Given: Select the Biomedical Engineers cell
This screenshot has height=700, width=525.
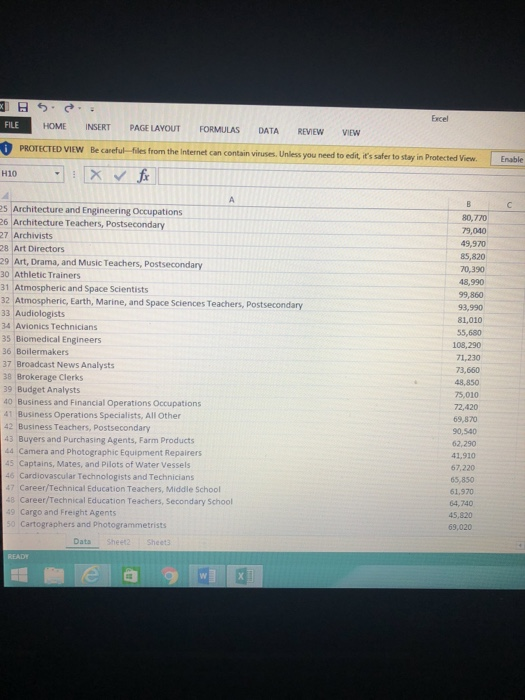Looking at the screenshot, I should [x=229, y=340].
